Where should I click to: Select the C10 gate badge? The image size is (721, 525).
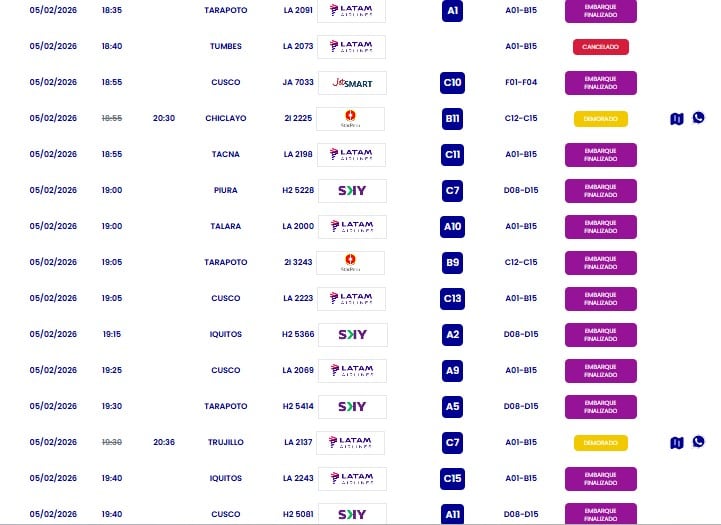click(453, 83)
